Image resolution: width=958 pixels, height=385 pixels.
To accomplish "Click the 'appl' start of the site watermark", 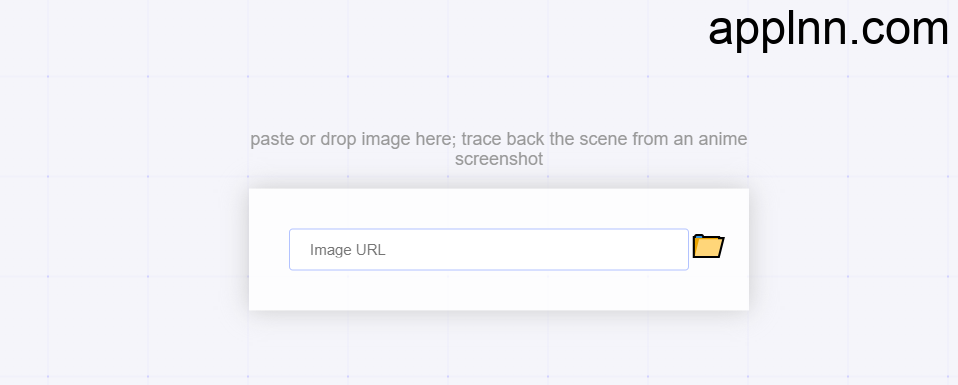I will click(745, 29).
